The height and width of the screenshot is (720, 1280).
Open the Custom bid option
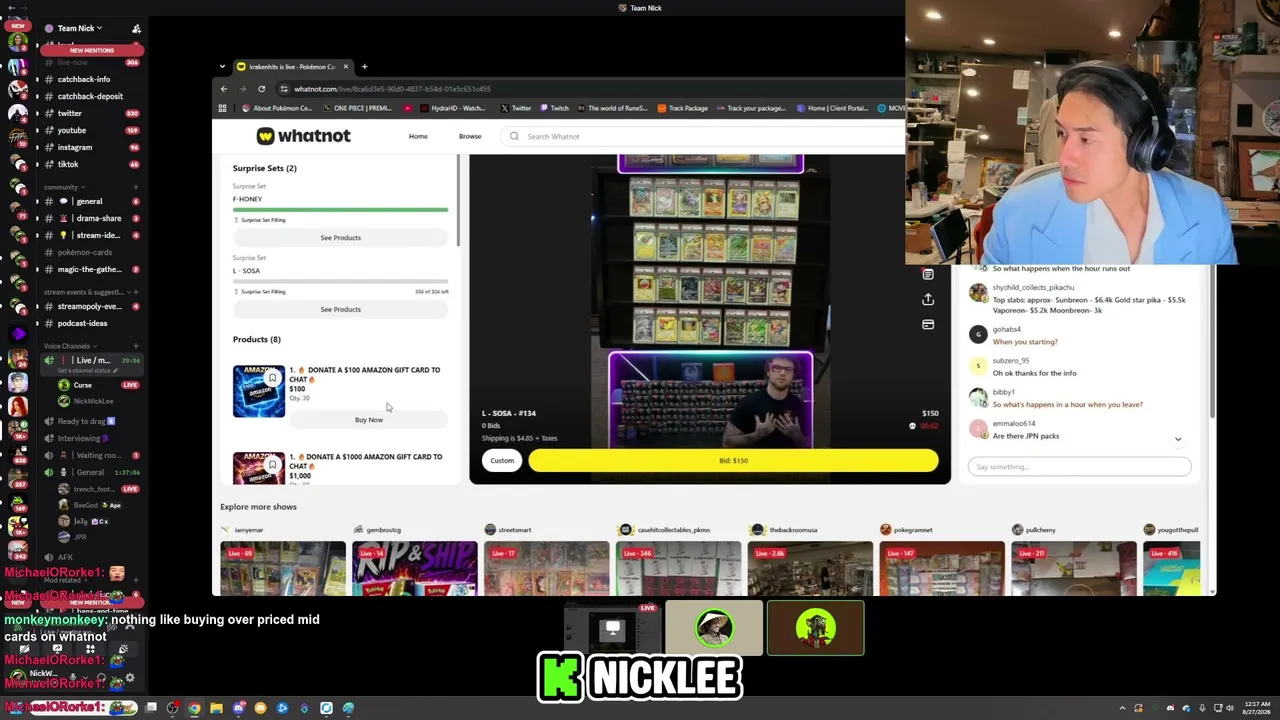click(x=502, y=461)
